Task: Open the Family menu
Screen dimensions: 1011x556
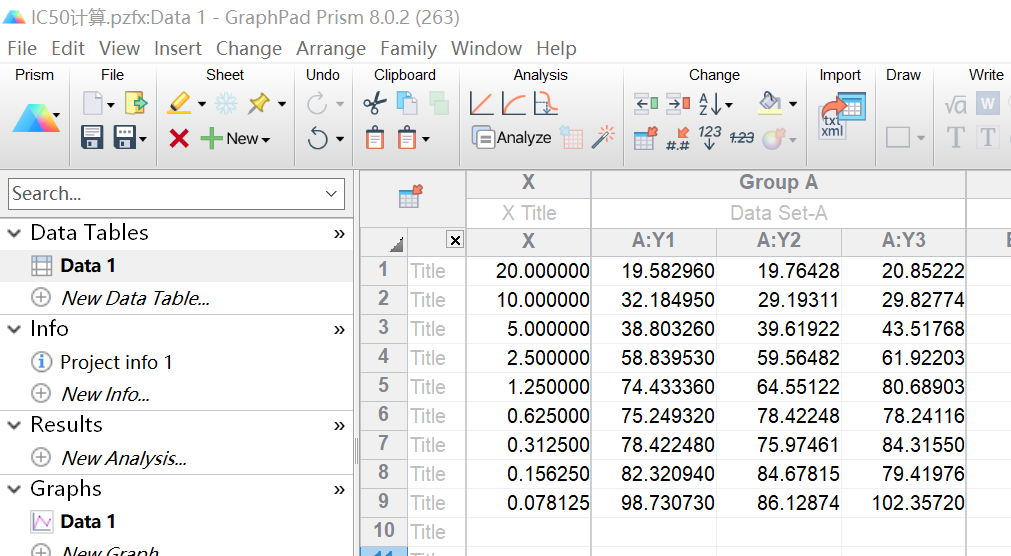Action: click(408, 48)
